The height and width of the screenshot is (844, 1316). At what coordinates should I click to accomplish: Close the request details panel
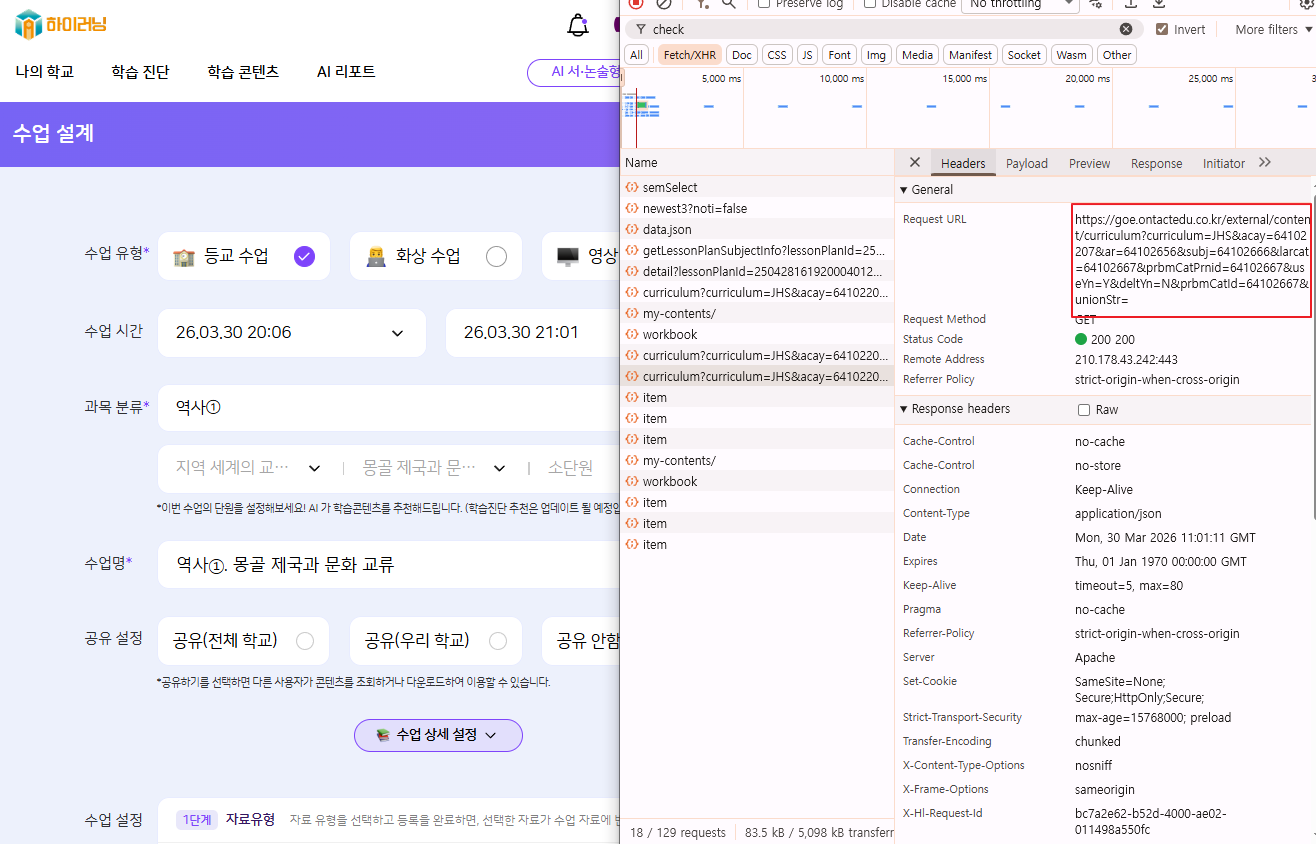coord(914,163)
